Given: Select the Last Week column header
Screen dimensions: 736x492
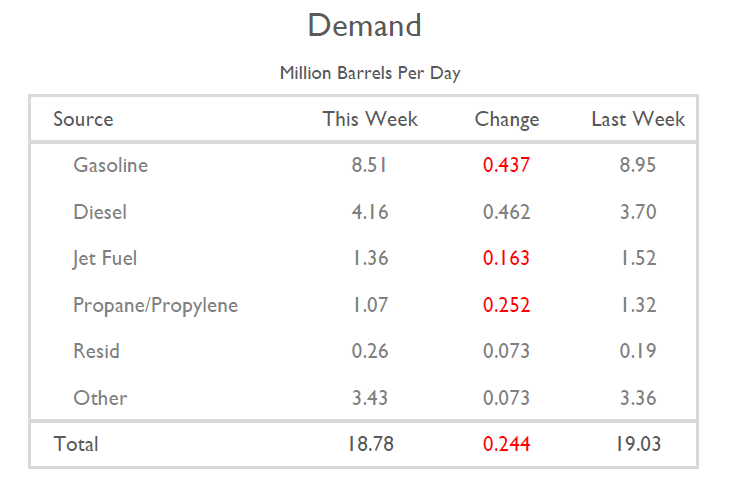Looking at the screenshot, I should pyautogui.click(x=638, y=120).
